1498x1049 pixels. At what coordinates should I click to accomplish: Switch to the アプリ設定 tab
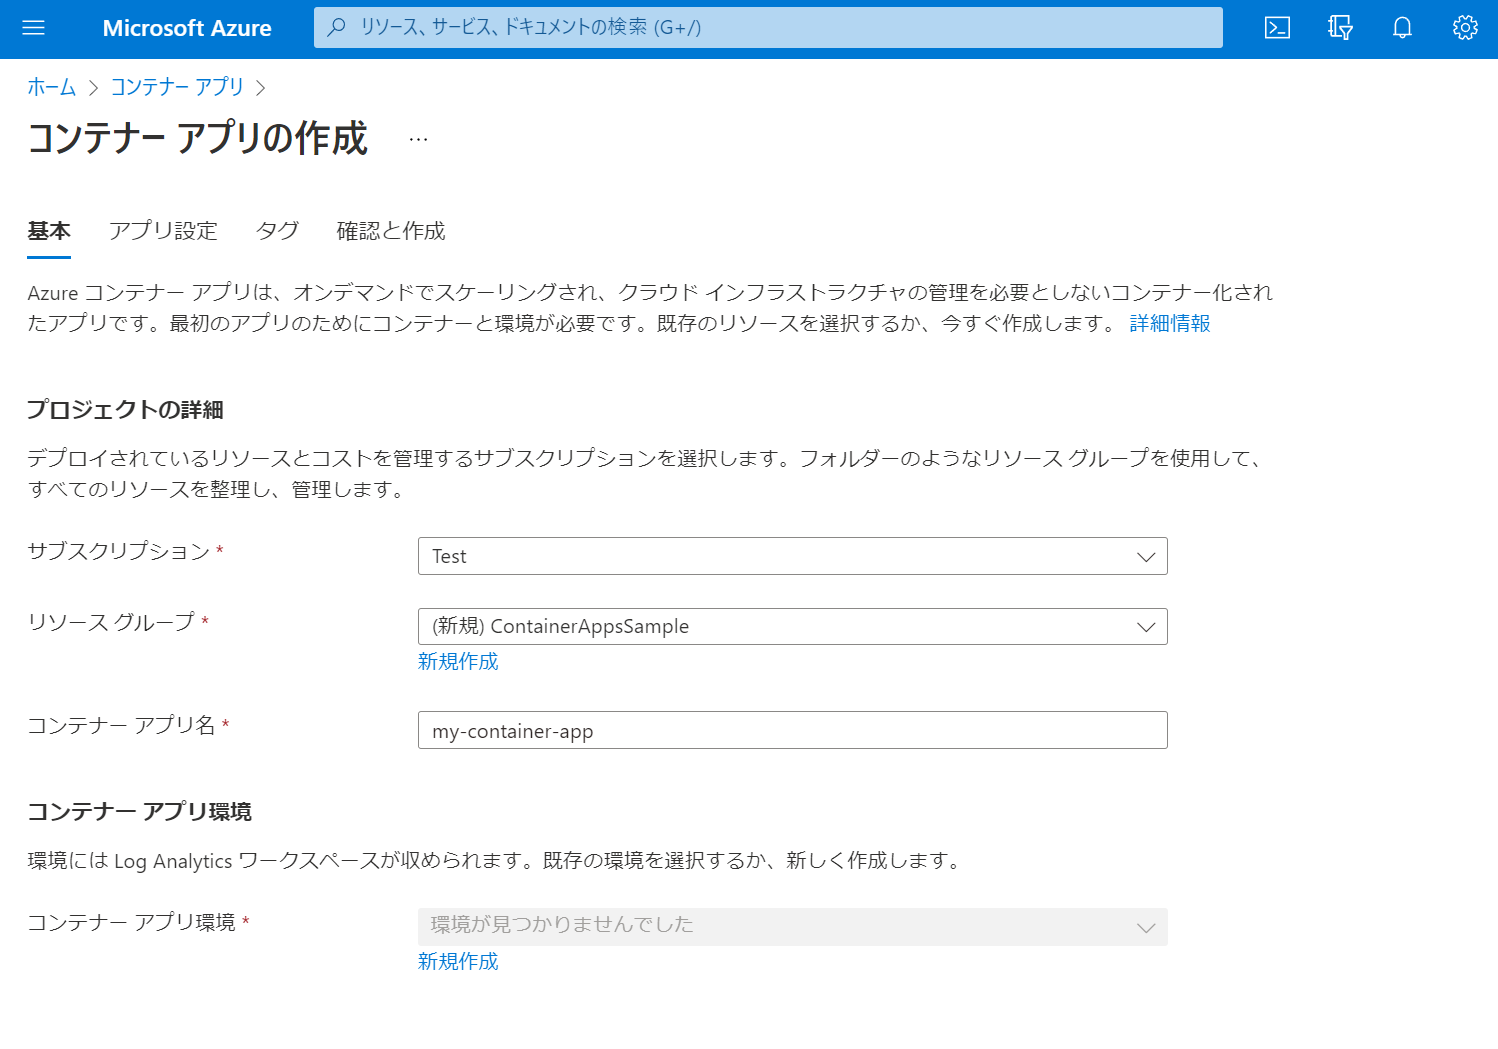163,231
